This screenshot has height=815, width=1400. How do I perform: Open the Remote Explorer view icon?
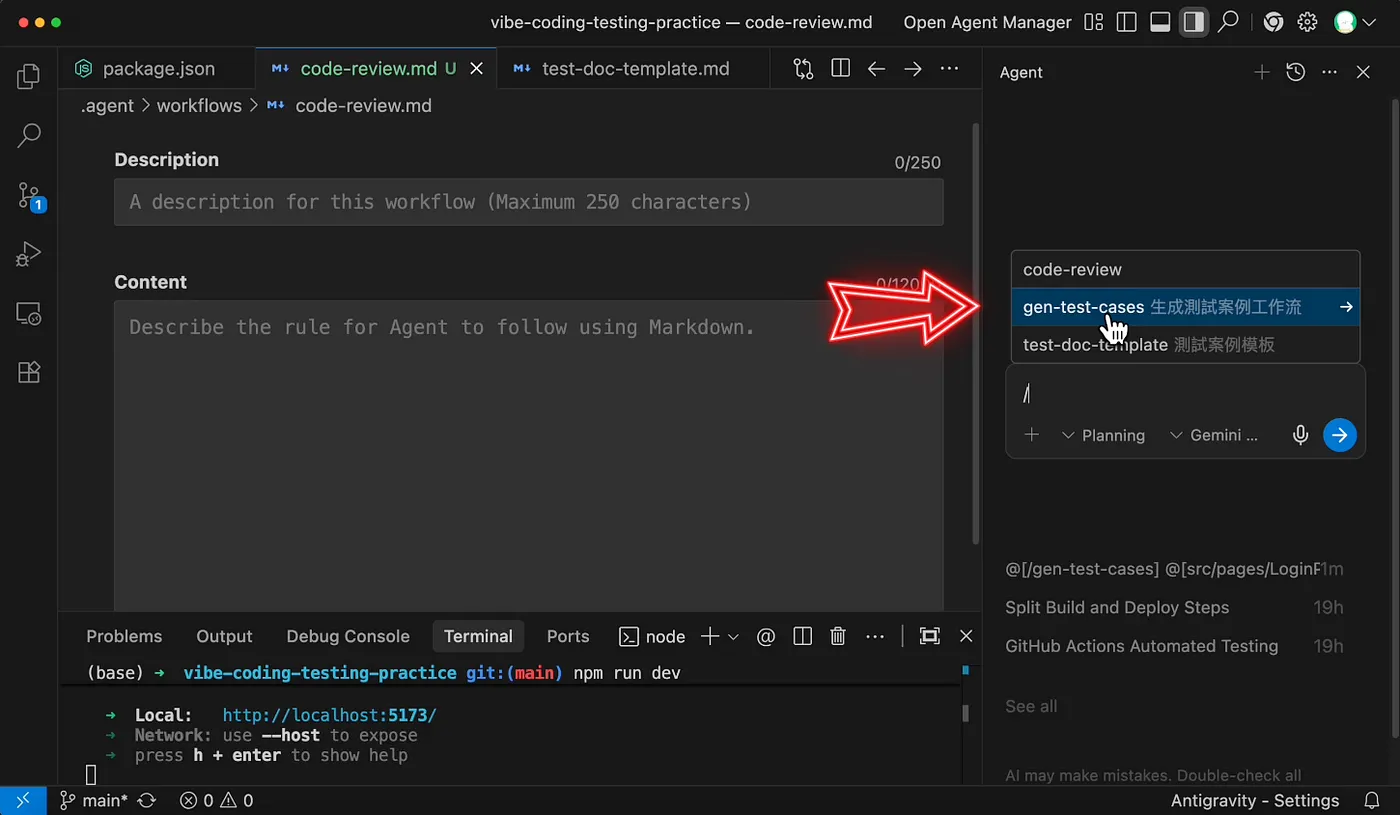(29, 313)
